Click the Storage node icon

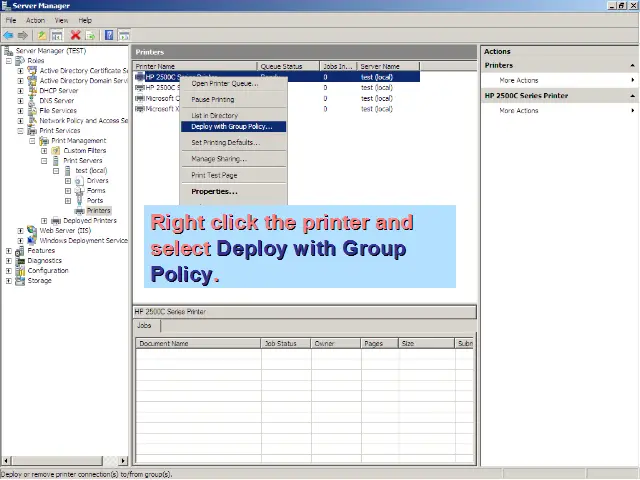point(20,281)
